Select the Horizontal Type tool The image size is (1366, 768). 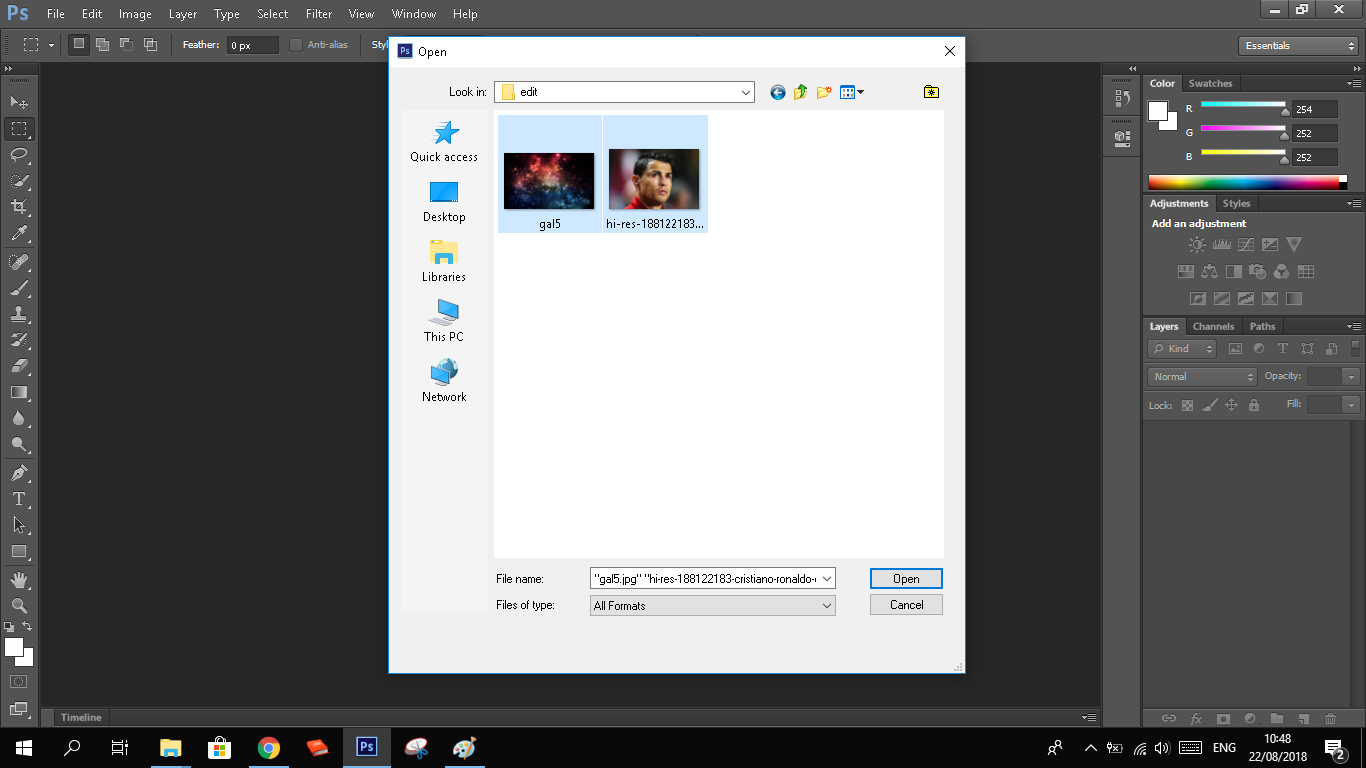point(19,499)
